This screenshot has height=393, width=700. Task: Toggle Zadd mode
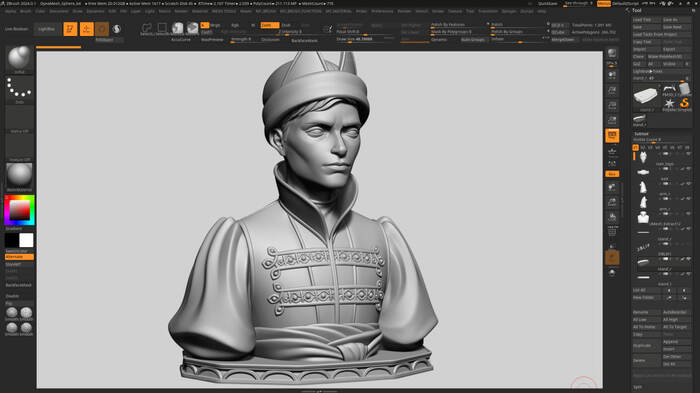[x=269, y=25]
